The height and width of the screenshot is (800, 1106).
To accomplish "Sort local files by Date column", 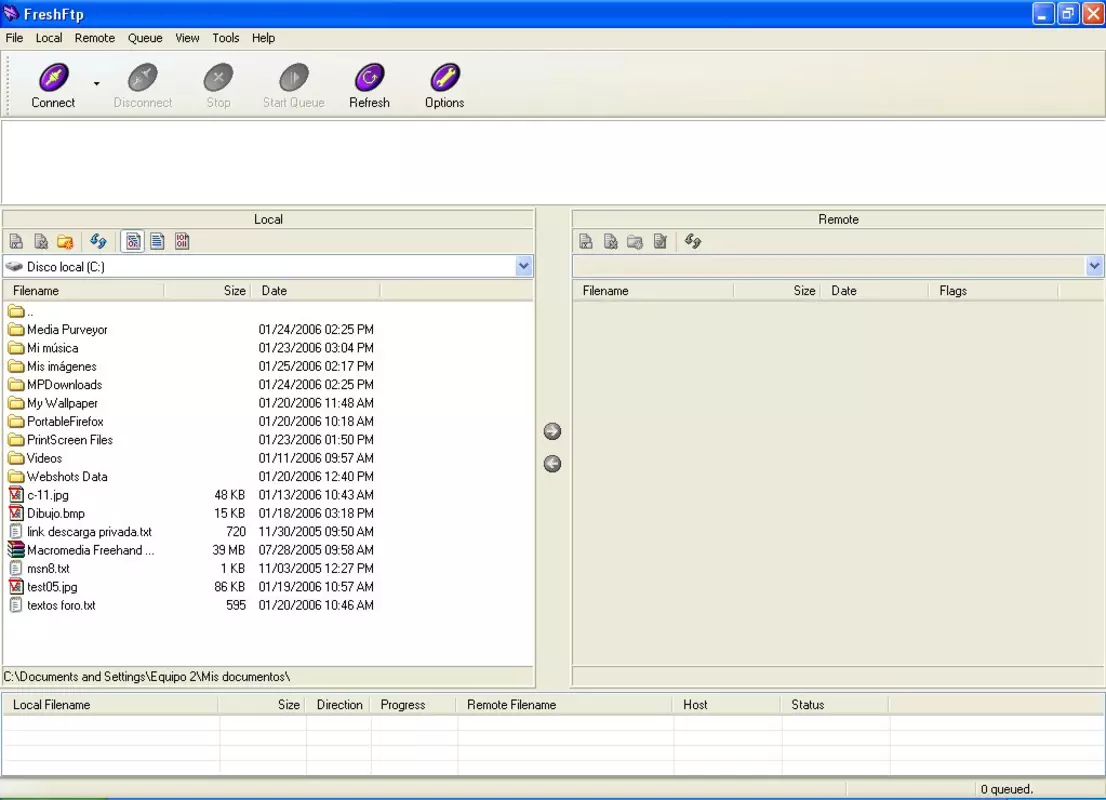I will tap(315, 291).
